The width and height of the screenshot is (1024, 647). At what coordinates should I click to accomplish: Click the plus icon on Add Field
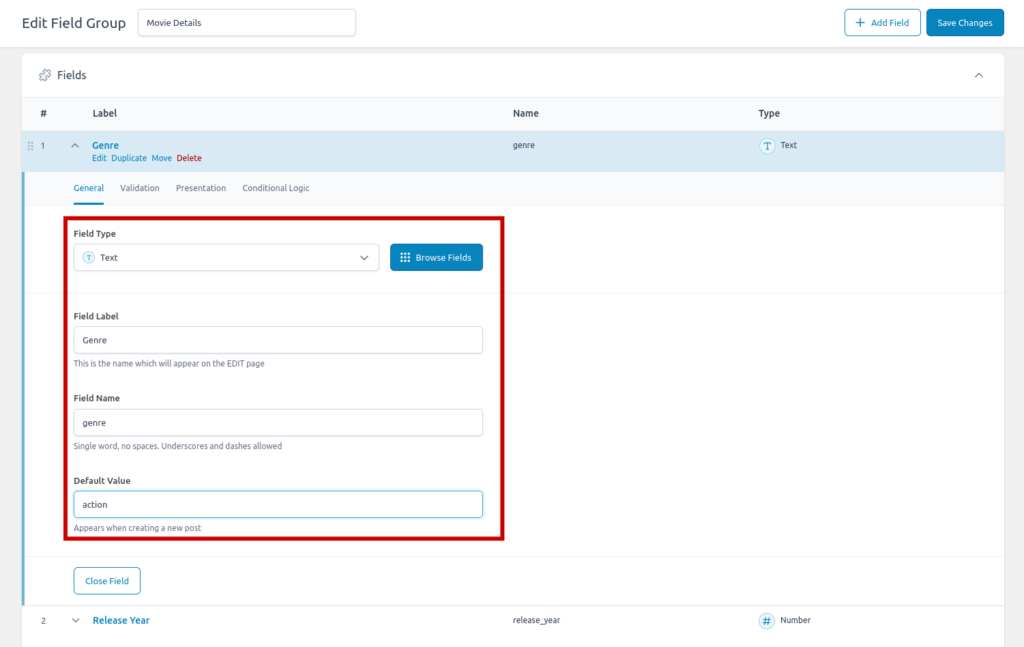coord(859,22)
